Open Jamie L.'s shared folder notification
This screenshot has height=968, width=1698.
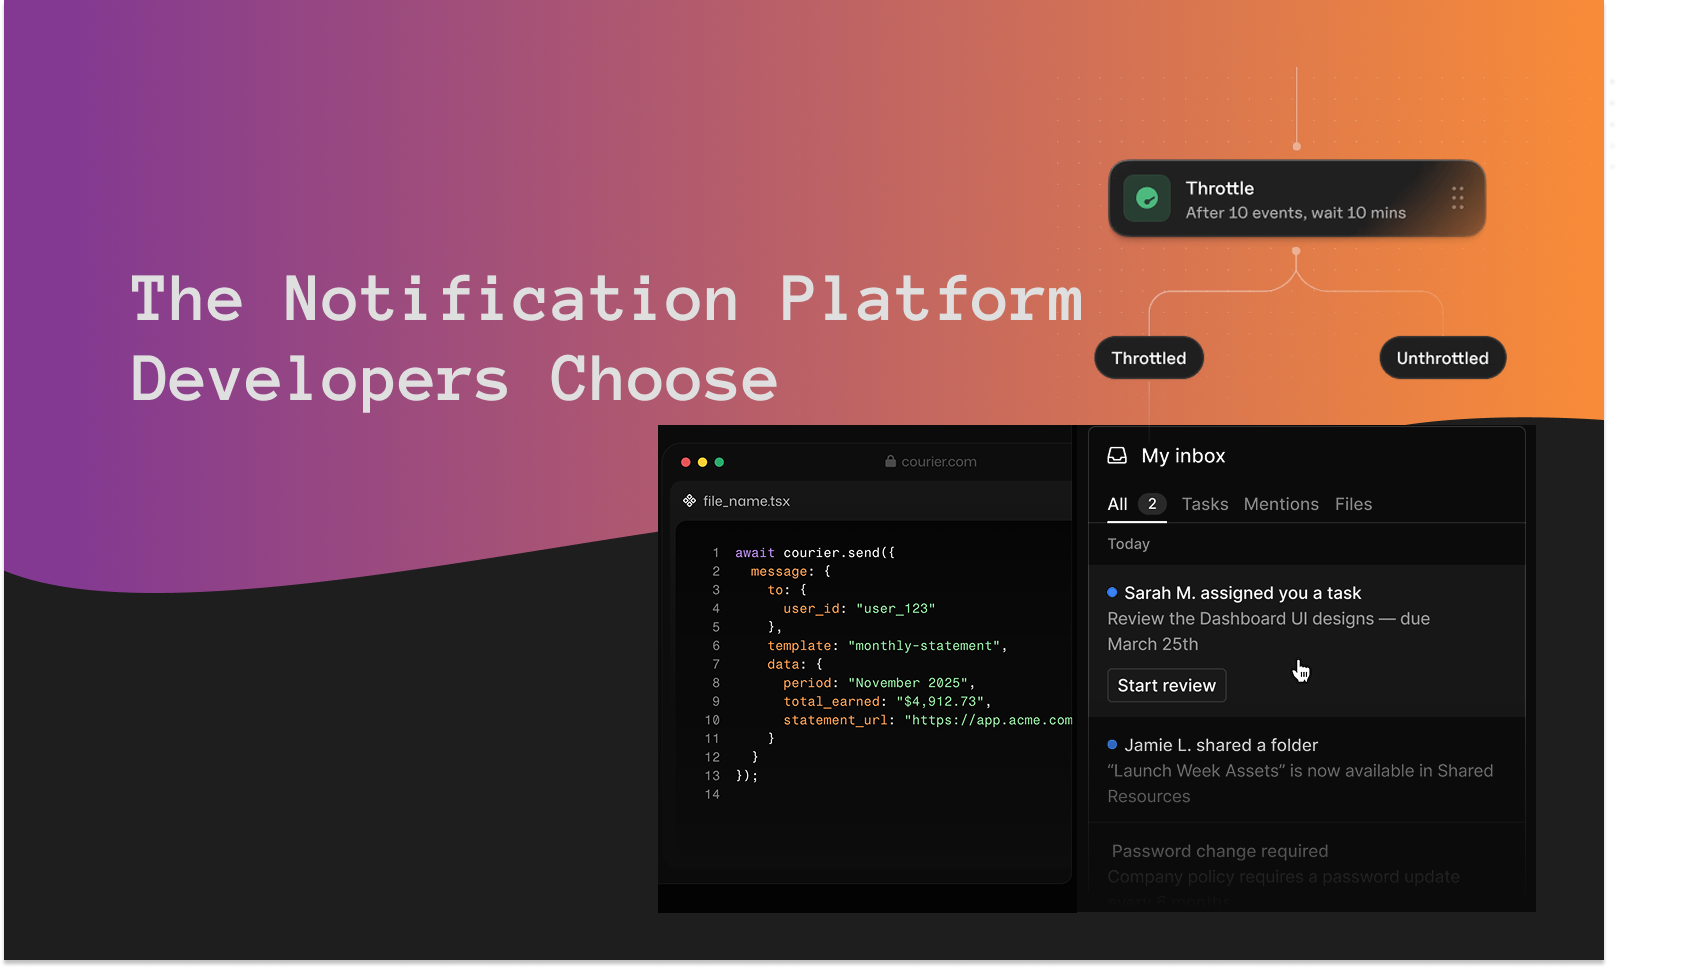click(1220, 744)
